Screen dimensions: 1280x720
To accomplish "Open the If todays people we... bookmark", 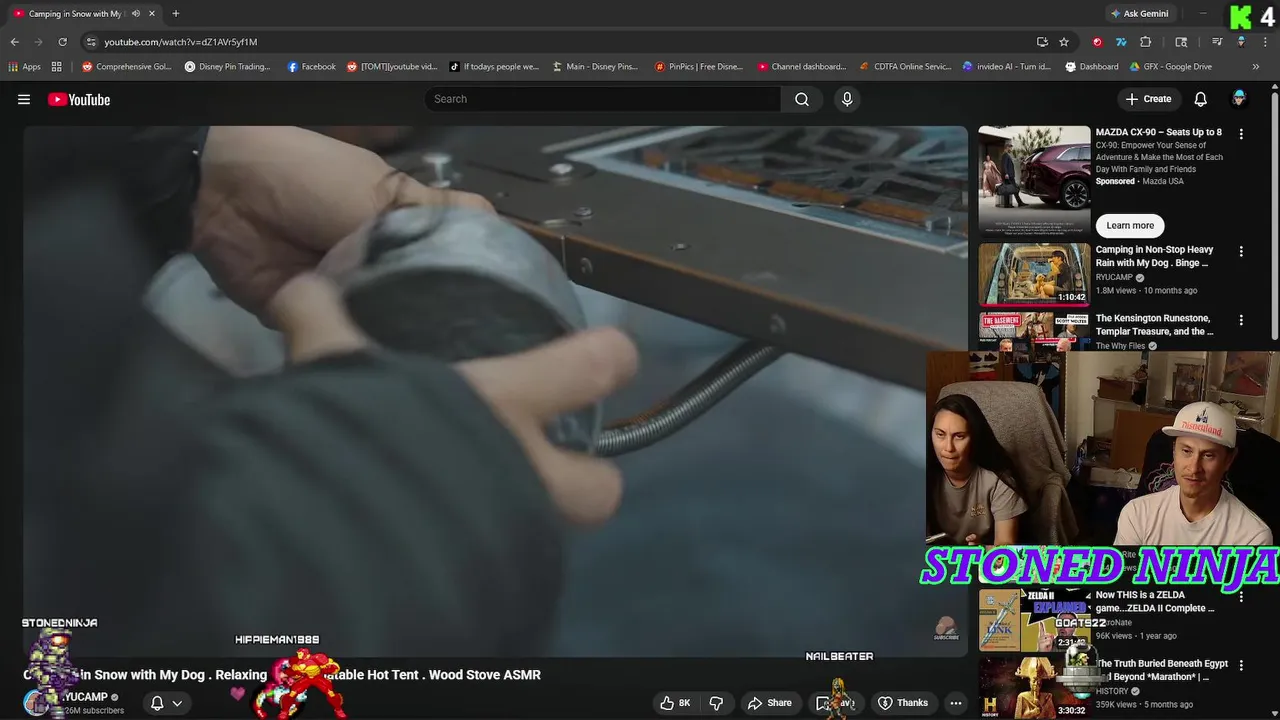I will tap(494, 67).
